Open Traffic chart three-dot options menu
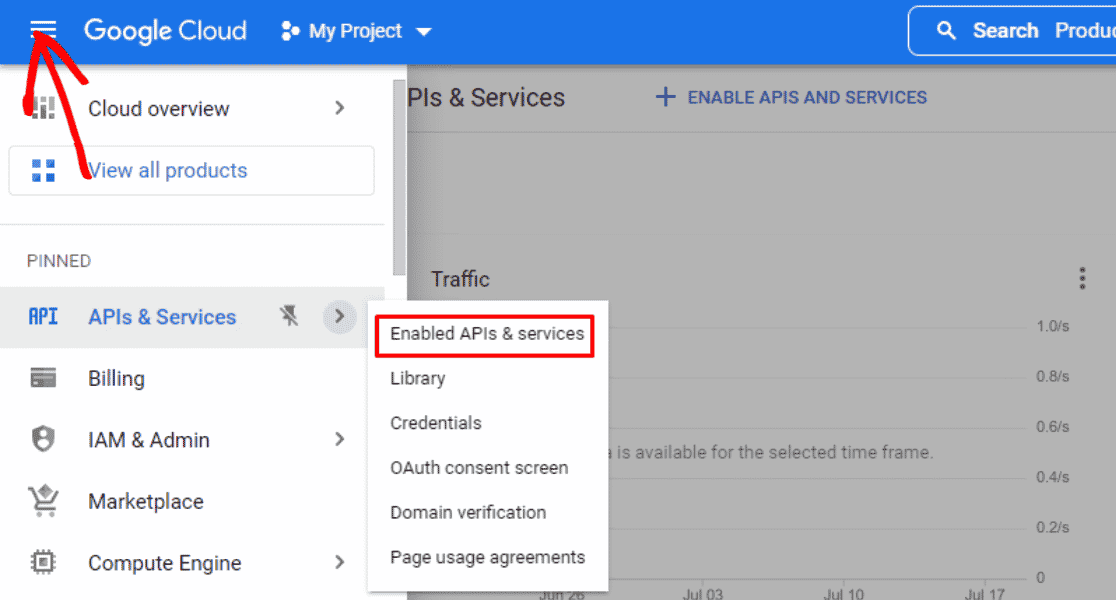The width and height of the screenshot is (1116, 600). pos(1082,278)
